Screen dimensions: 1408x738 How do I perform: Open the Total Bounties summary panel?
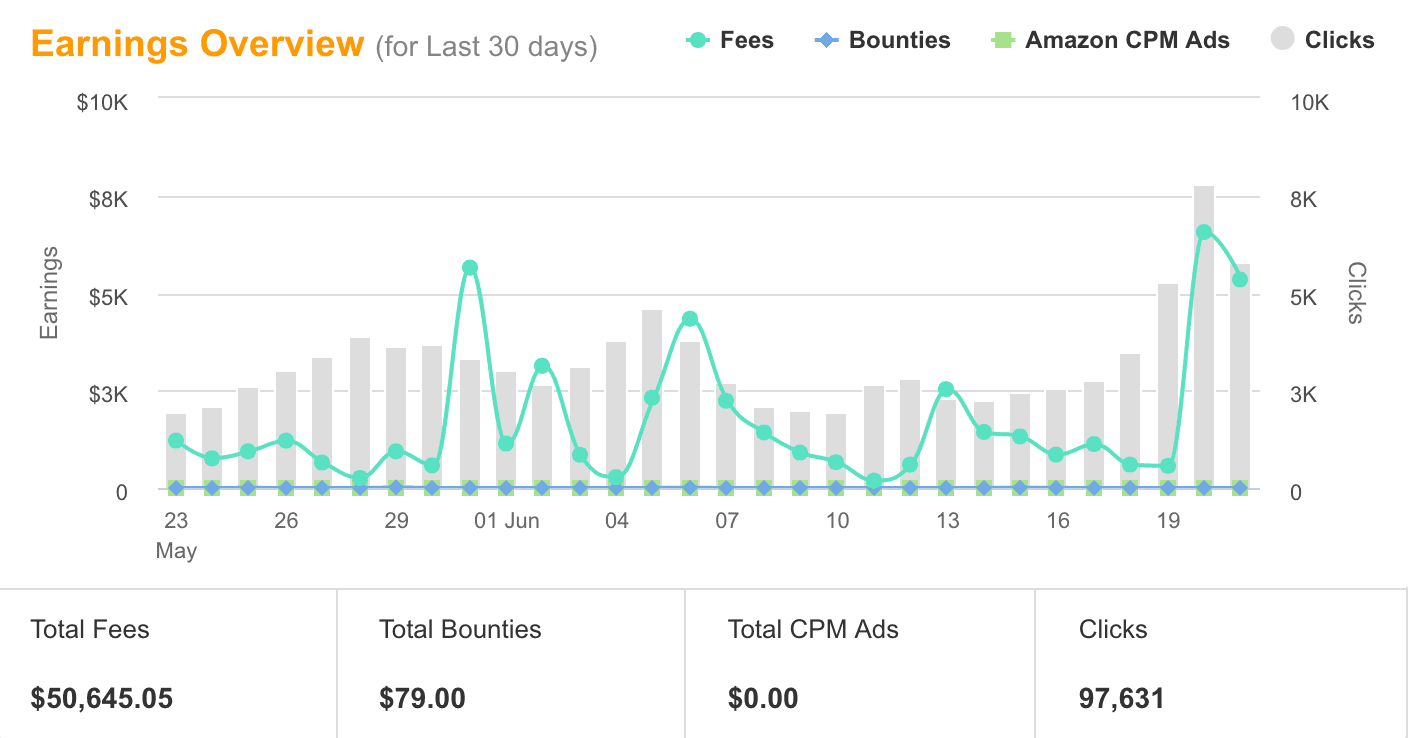[x=510, y=664]
